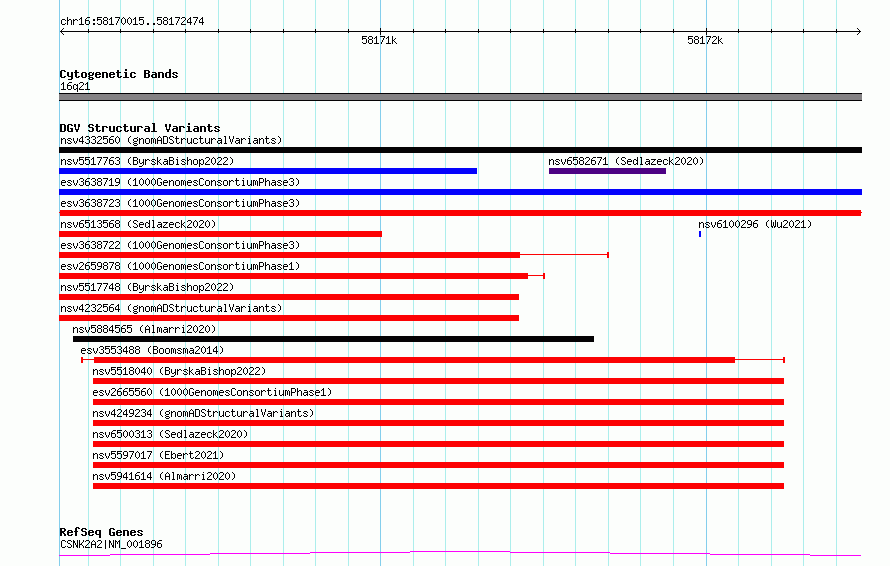The image size is (890, 566).
Task: Click the blue esv3638719 variant bar
Action: (x=460, y=192)
